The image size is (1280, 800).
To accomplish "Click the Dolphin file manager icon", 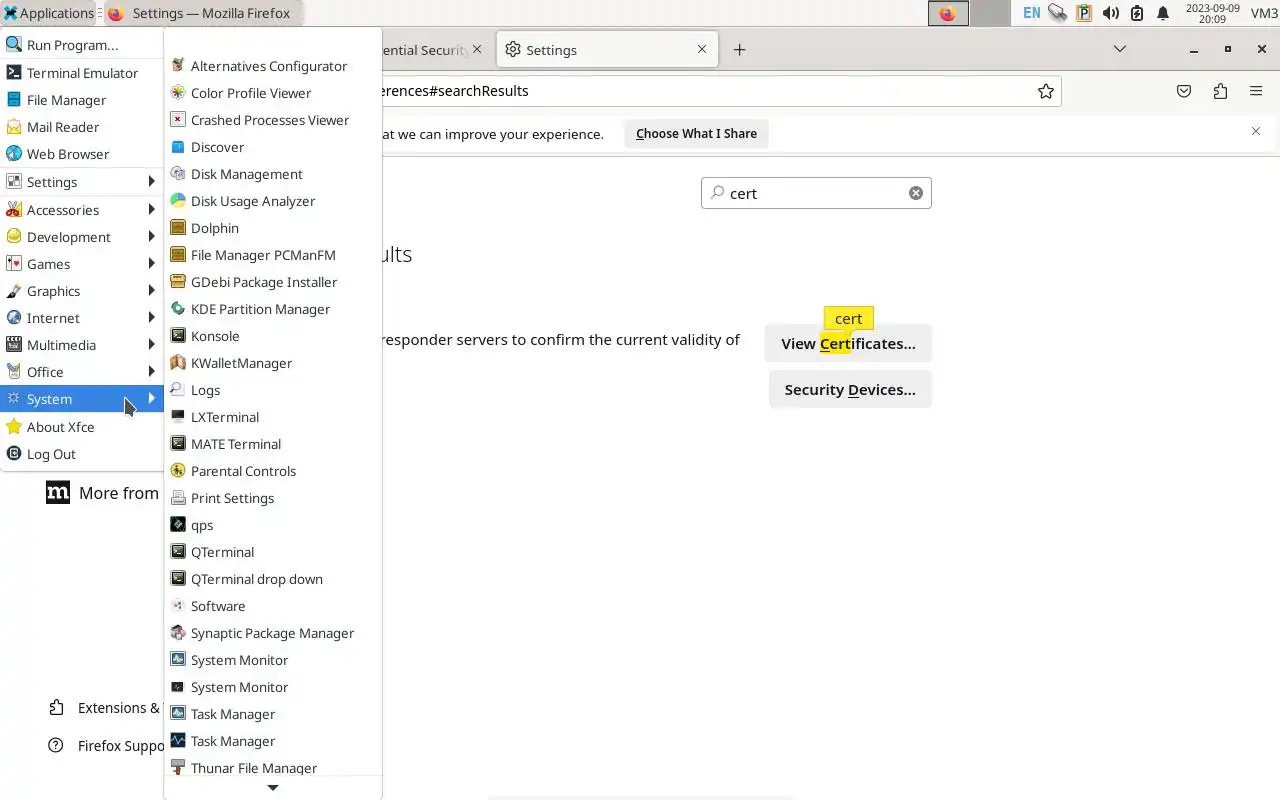I will coord(178,228).
